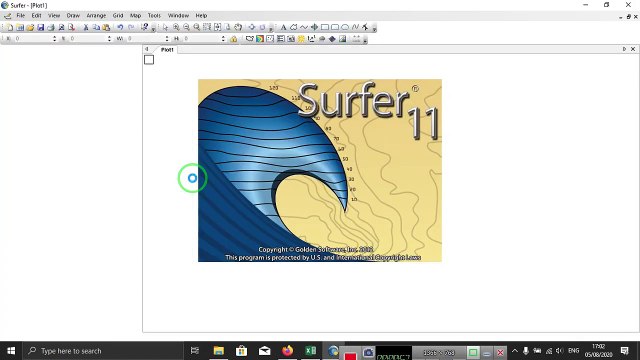
Task: Open a new worksheet from toolbar
Action: [x=20, y=27]
